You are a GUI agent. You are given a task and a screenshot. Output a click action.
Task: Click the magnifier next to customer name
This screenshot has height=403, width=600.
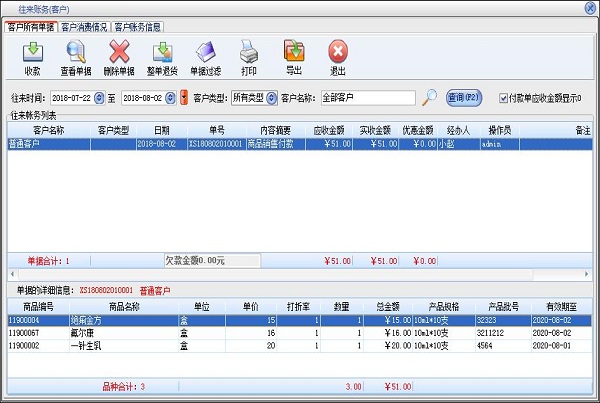(x=429, y=97)
